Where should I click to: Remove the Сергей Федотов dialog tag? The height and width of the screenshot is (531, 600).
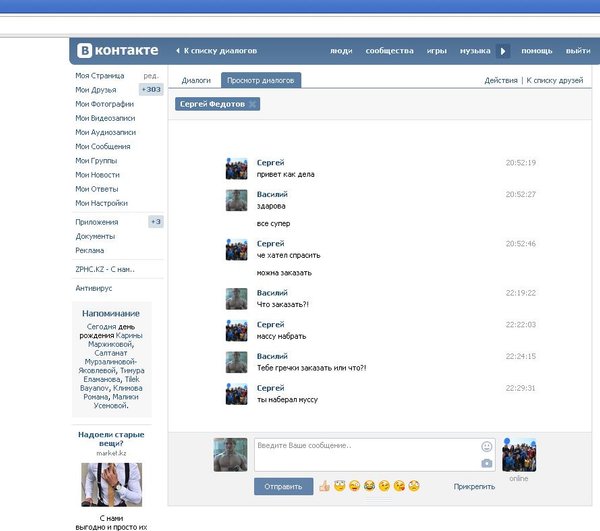pos(253,104)
